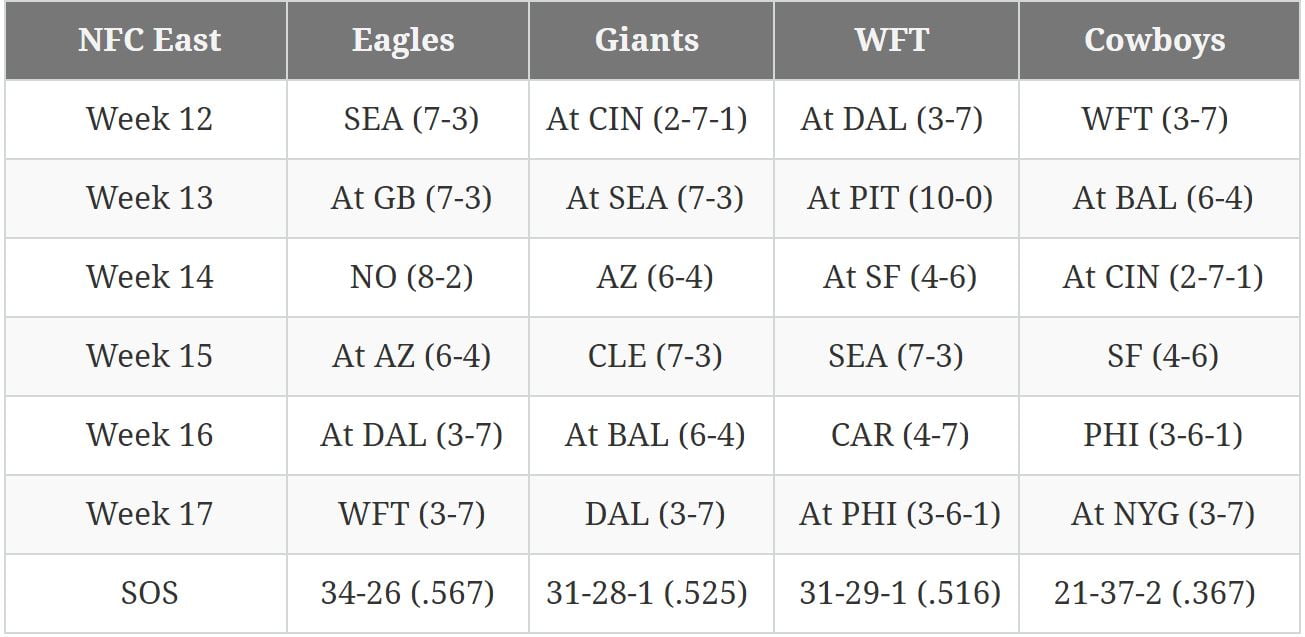The width and height of the screenshot is (1305, 637).
Task: Click the At NYG (3-7) cell
Action: [x=1162, y=514]
